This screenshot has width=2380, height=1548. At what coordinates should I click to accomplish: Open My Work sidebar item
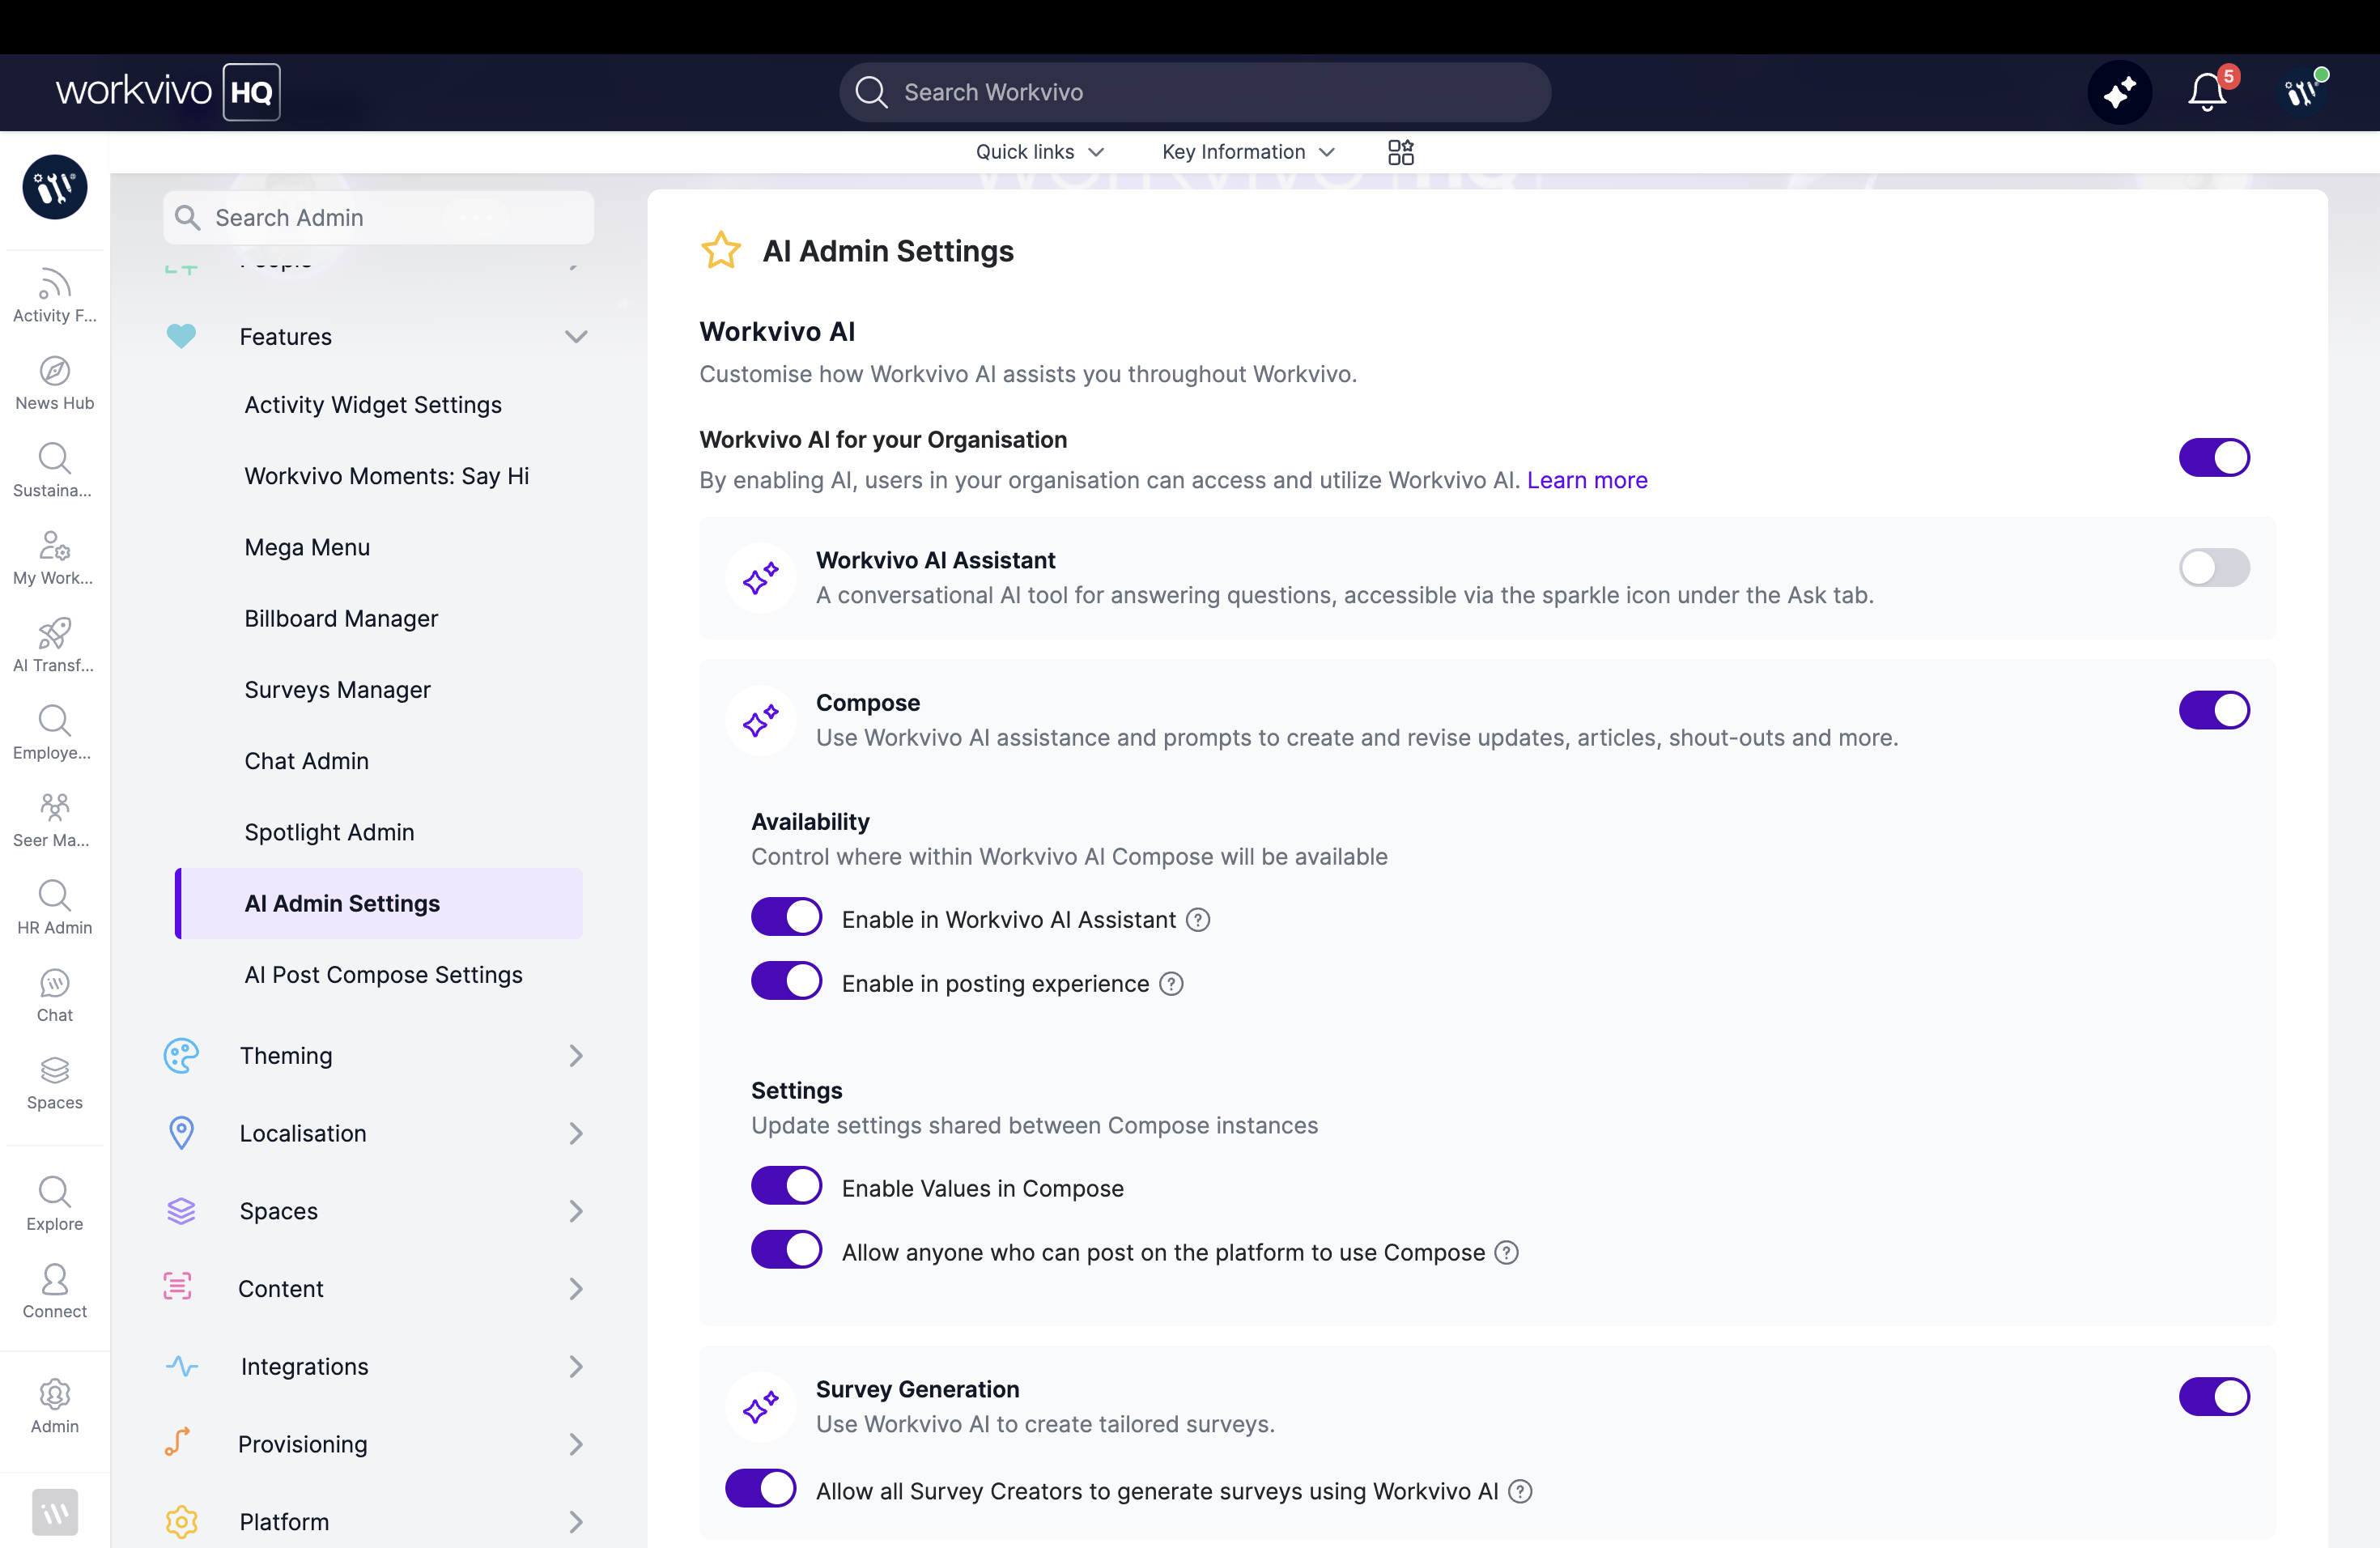(x=55, y=558)
